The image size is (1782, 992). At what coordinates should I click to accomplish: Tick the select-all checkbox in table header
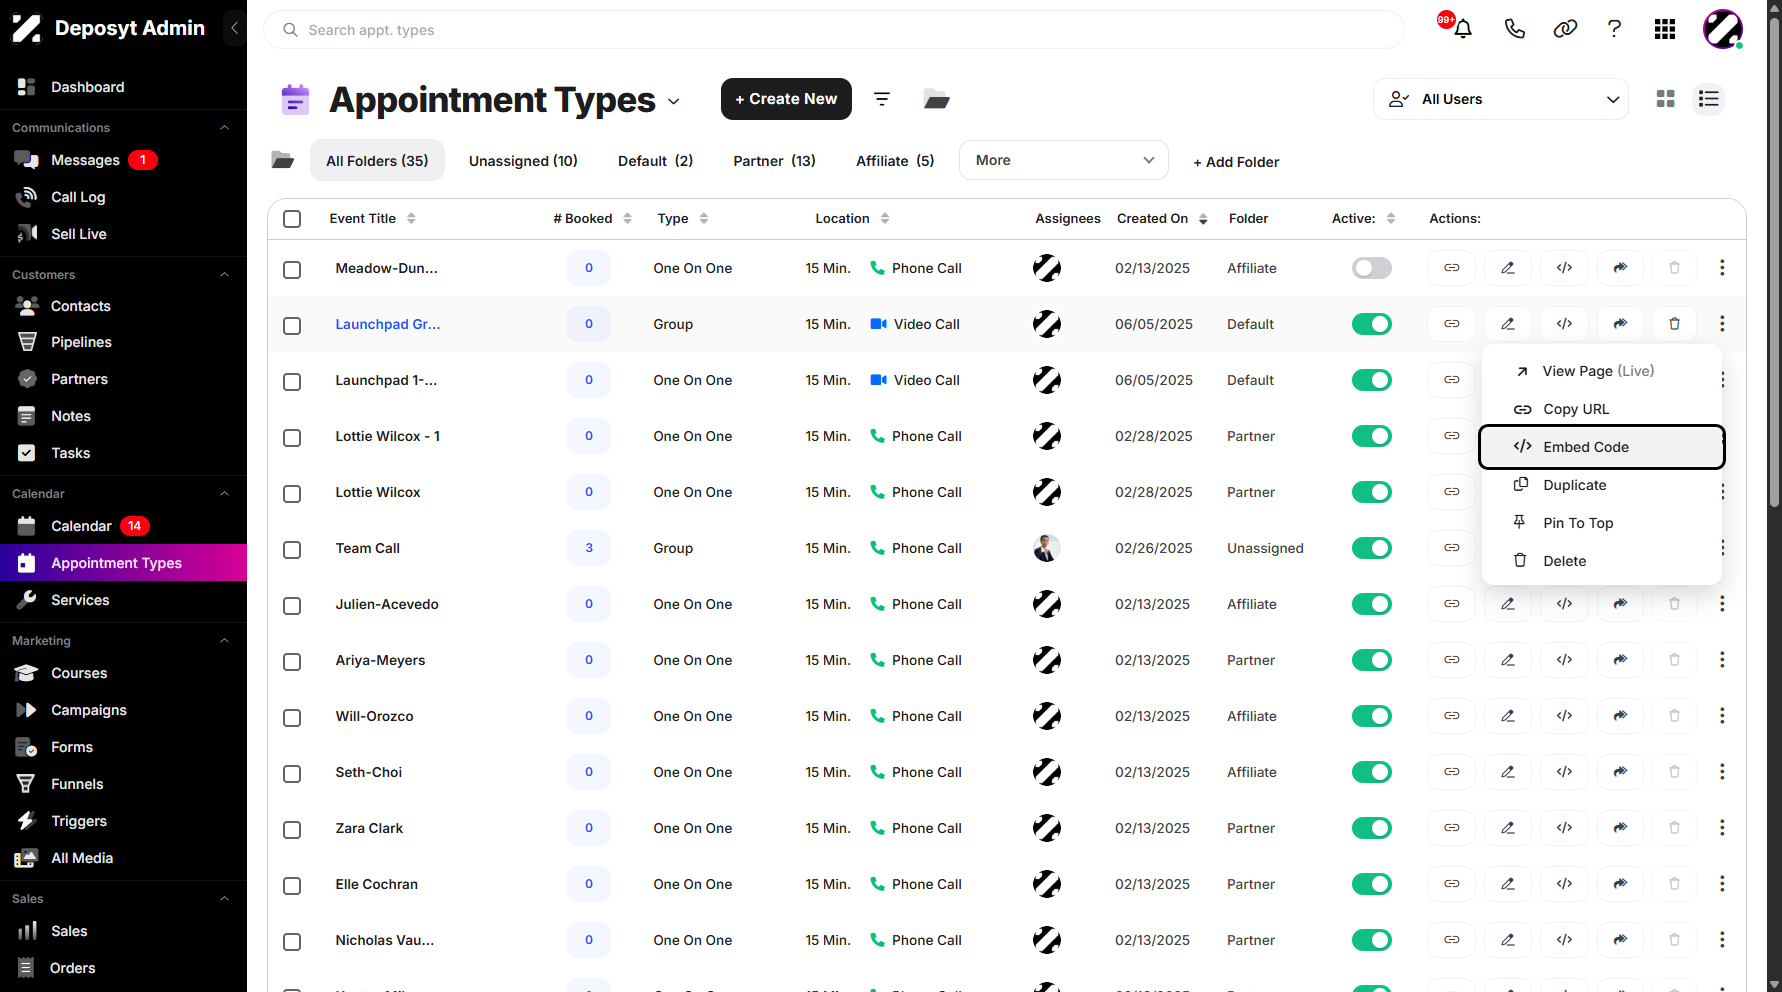click(292, 219)
